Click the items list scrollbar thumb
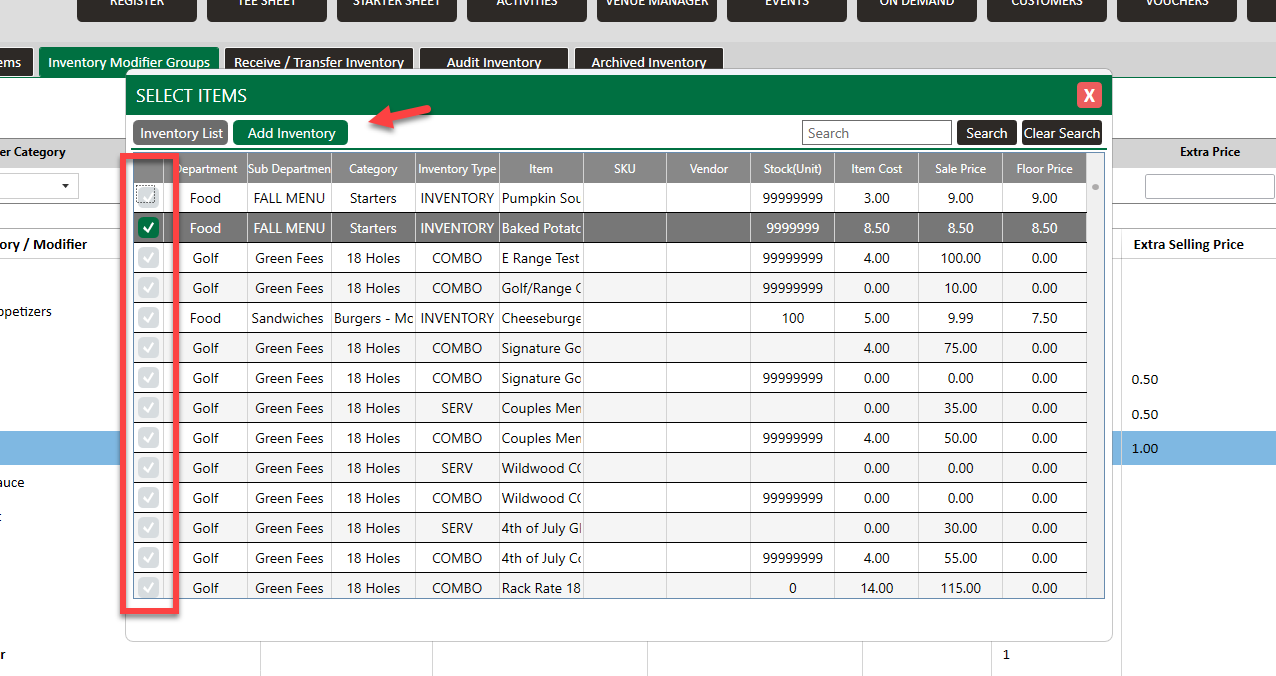Viewport: 1276px width, 676px height. point(1096,187)
